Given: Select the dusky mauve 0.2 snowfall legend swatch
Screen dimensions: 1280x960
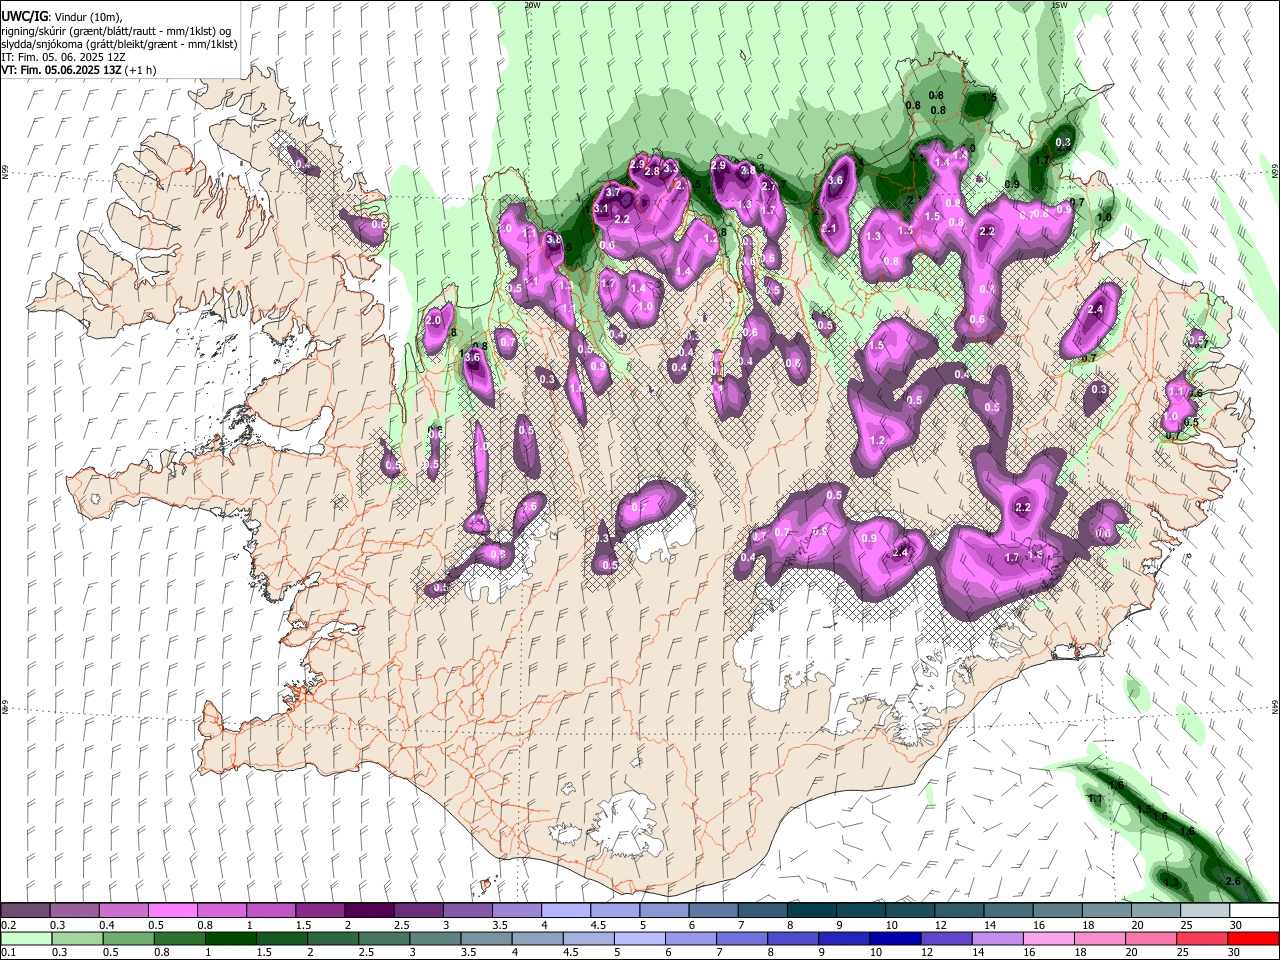Looking at the screenshot, I should (26, 910).
